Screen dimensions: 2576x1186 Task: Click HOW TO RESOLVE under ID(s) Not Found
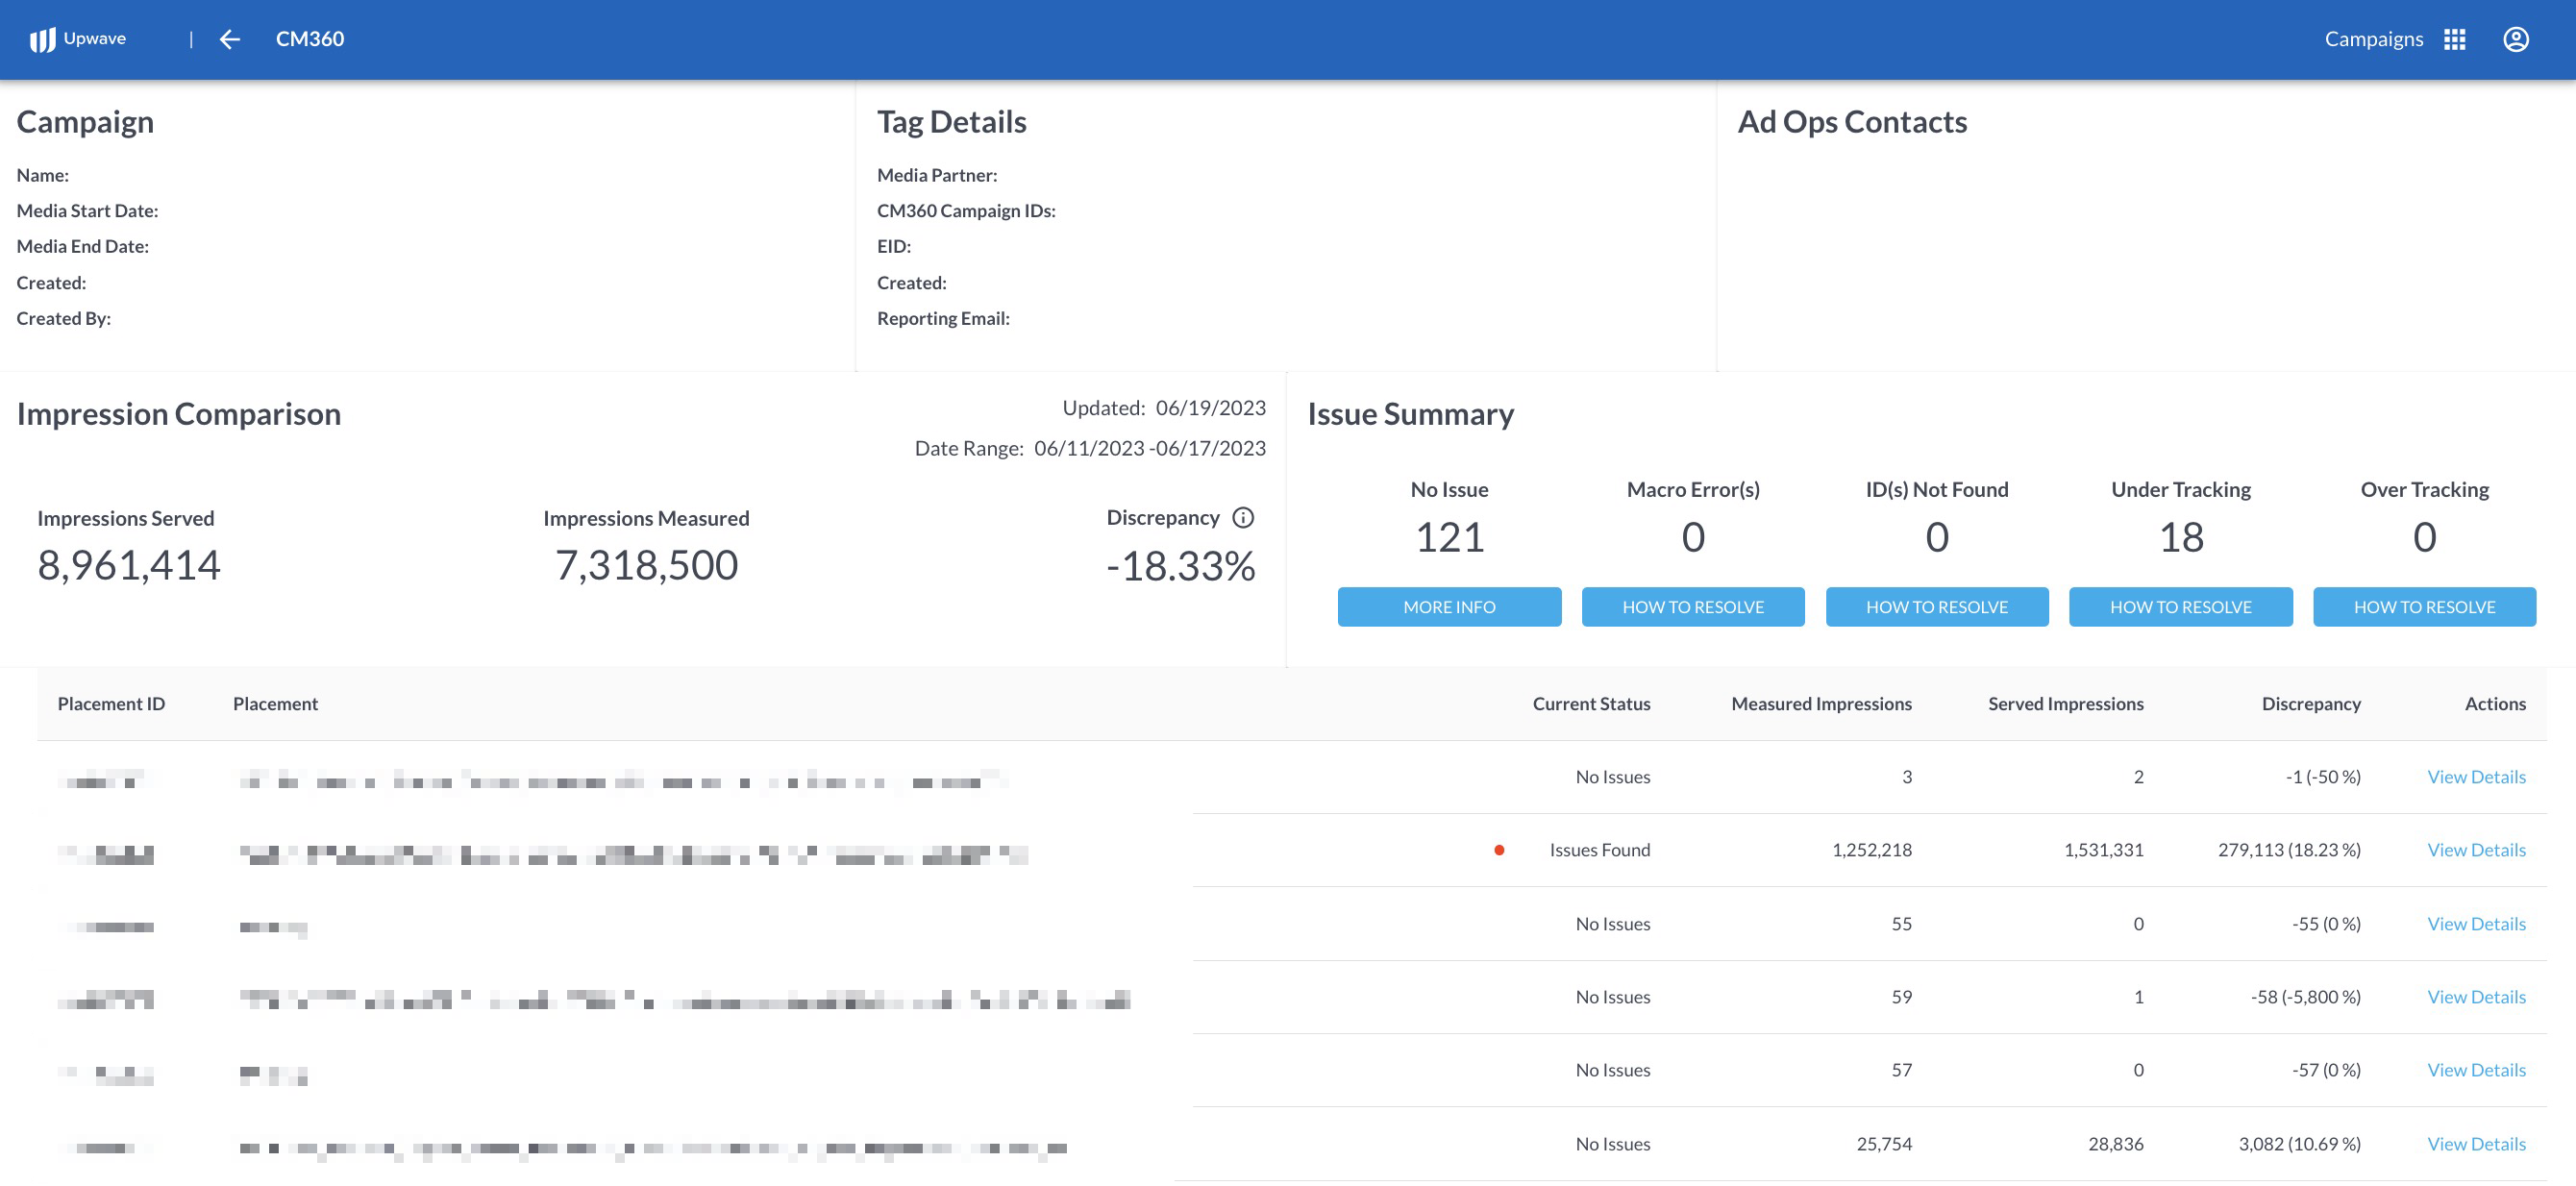pyautogui.click(x=1936, y=606)
